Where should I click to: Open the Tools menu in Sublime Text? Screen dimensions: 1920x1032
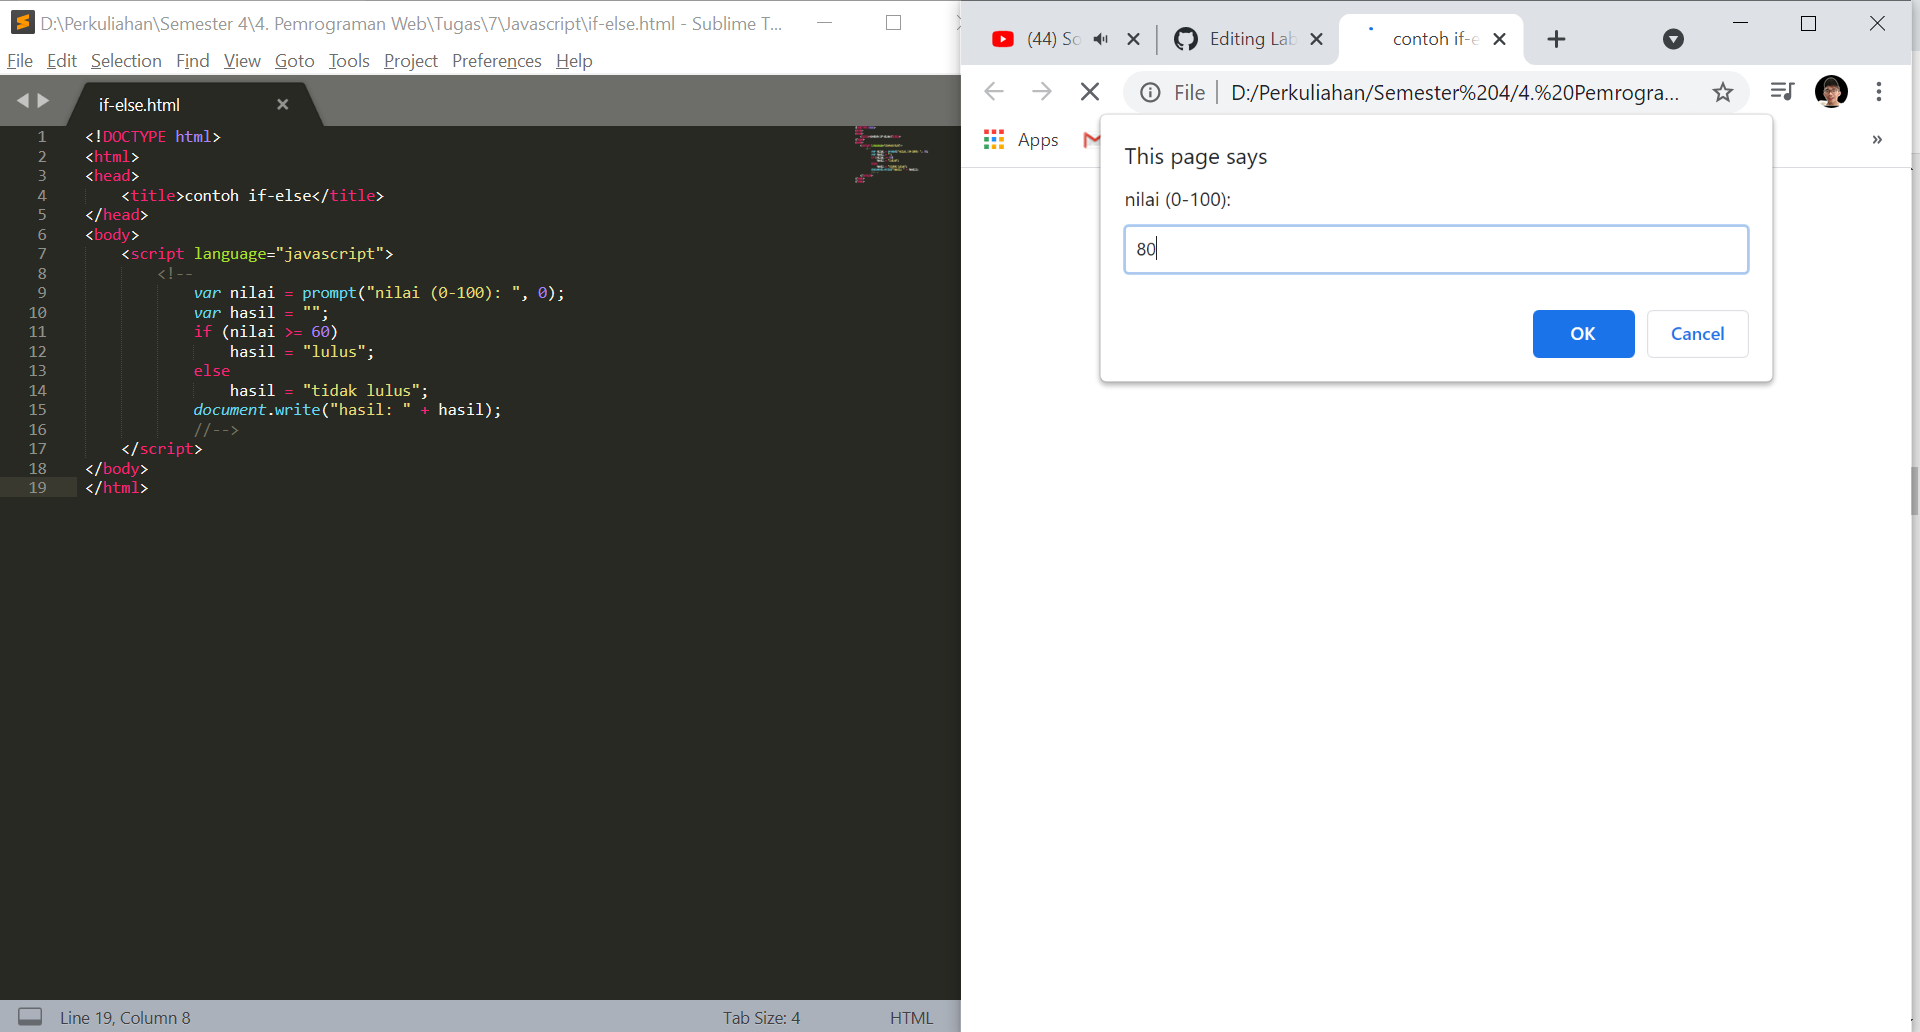point(349,61)
